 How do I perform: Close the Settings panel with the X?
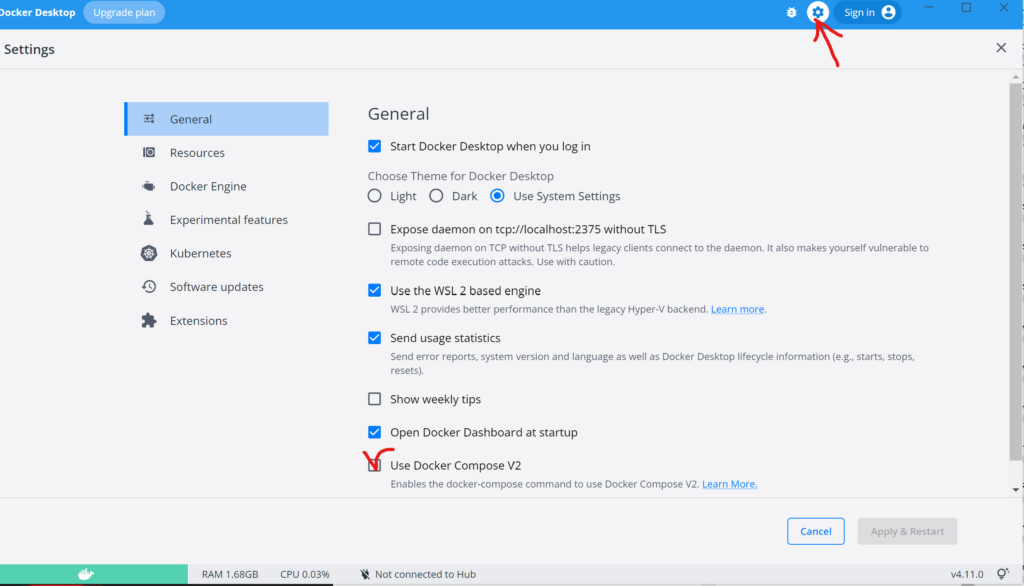coord(1001,48)
